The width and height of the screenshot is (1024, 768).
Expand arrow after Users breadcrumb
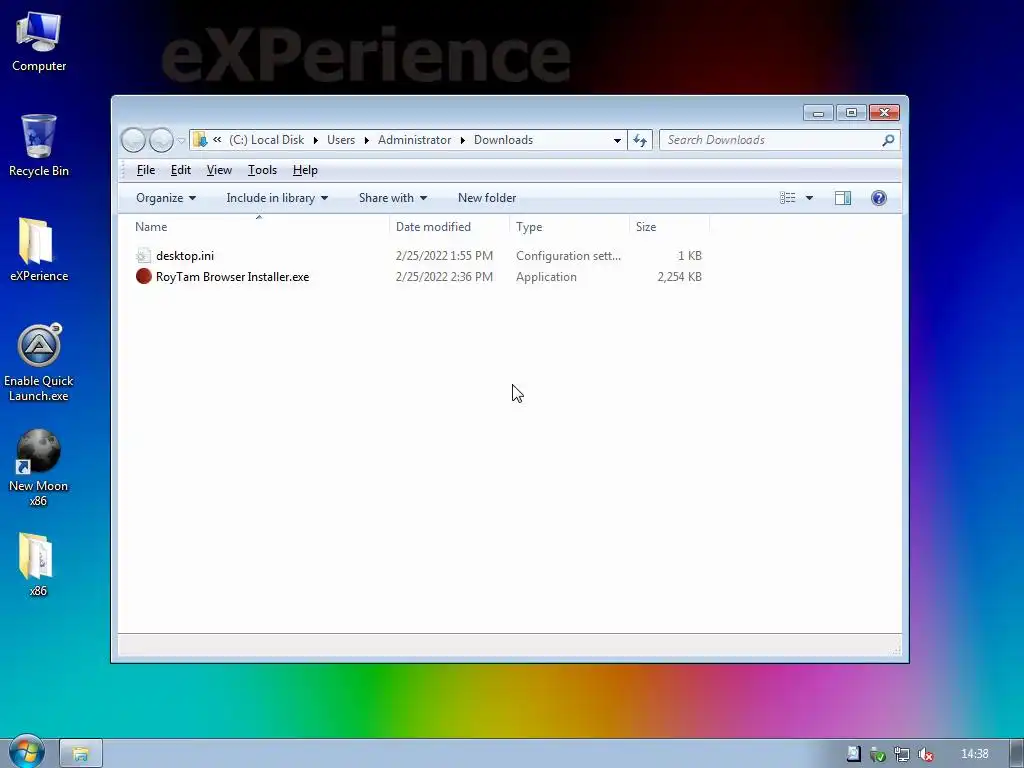366,140
